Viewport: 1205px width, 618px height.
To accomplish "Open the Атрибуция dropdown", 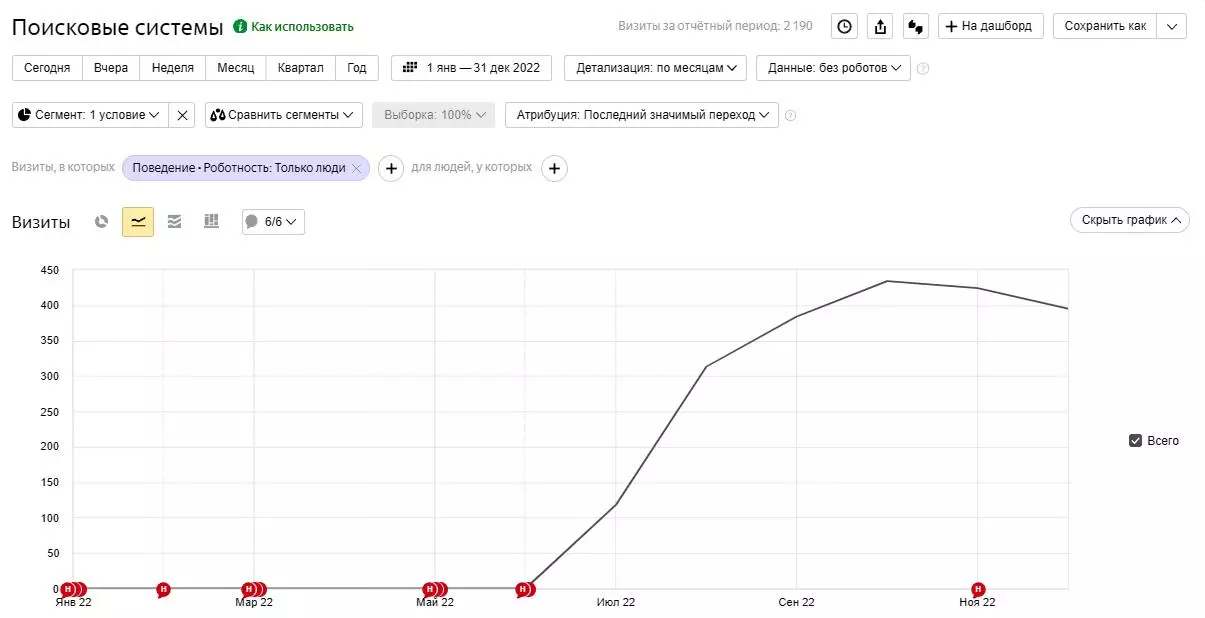I will pos(641,115).
